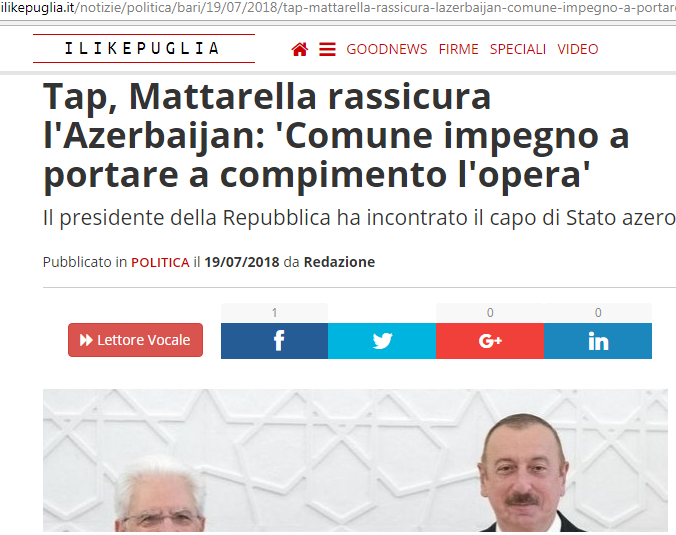Open the VIDEO section
This screenshot has width=676, height=535.
tap(578, 49)
